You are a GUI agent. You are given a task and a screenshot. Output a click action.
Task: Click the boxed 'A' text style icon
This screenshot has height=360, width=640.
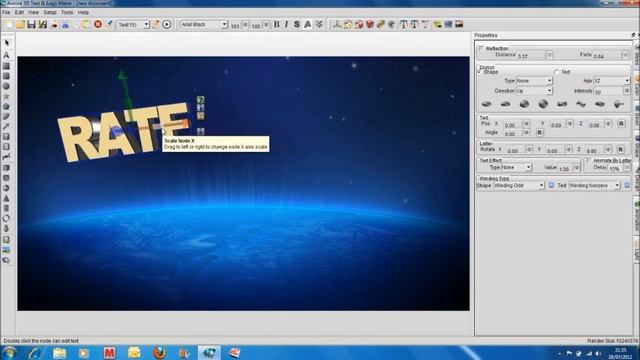(x=308, y=24)
